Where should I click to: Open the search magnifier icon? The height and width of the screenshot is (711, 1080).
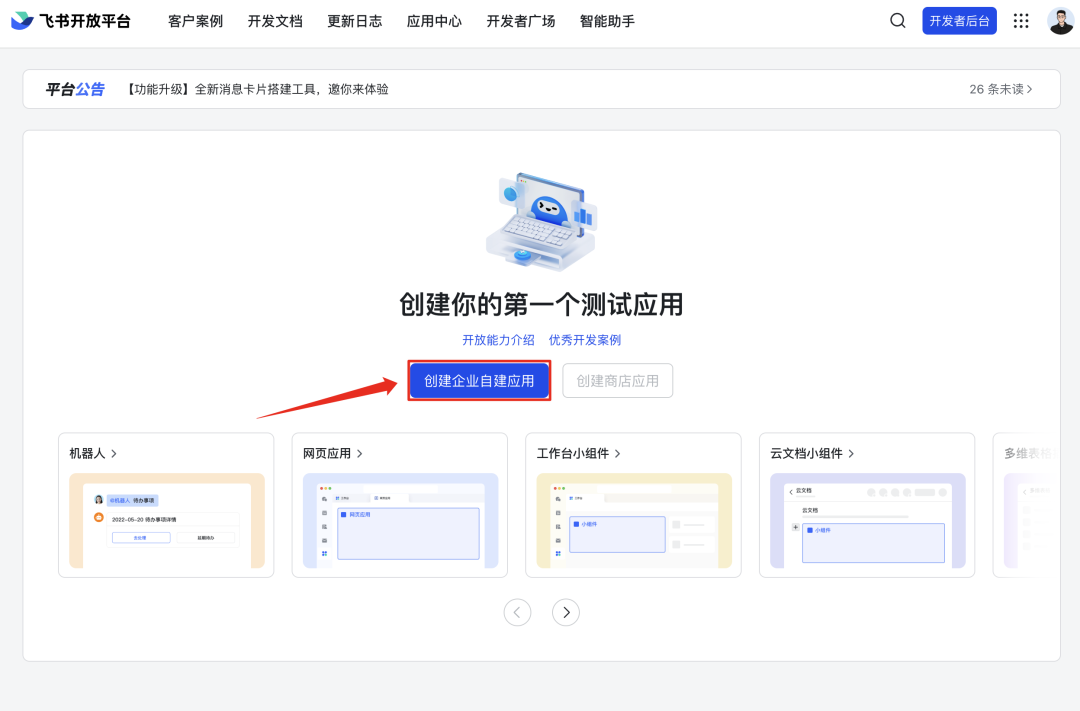tap(897, 20)
